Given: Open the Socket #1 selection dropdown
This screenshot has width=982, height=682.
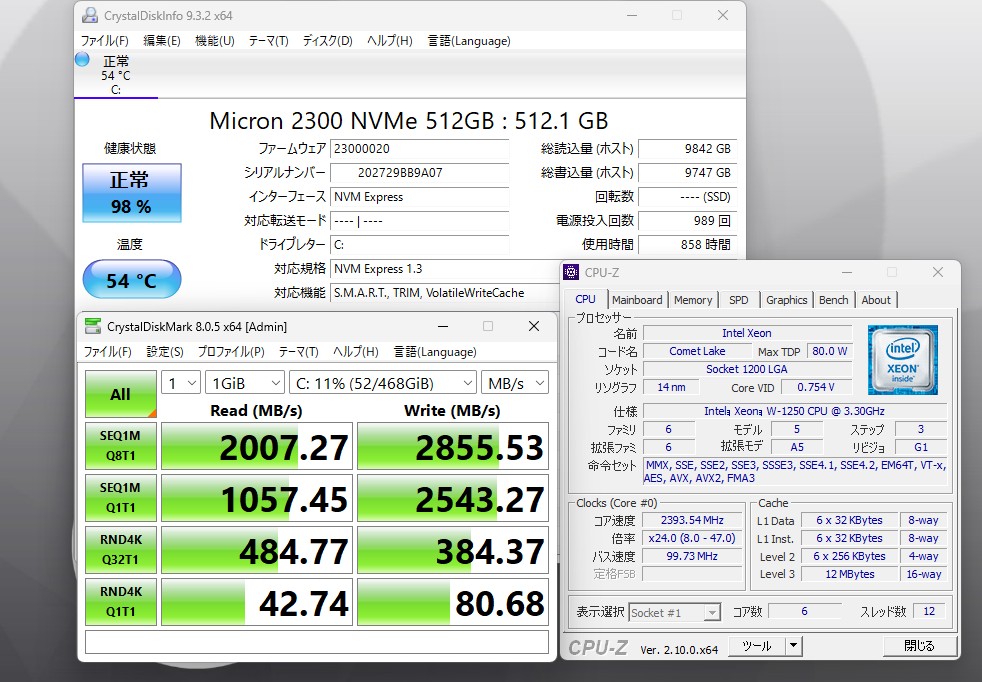Looking at the screenshot, I should [674, 612].
